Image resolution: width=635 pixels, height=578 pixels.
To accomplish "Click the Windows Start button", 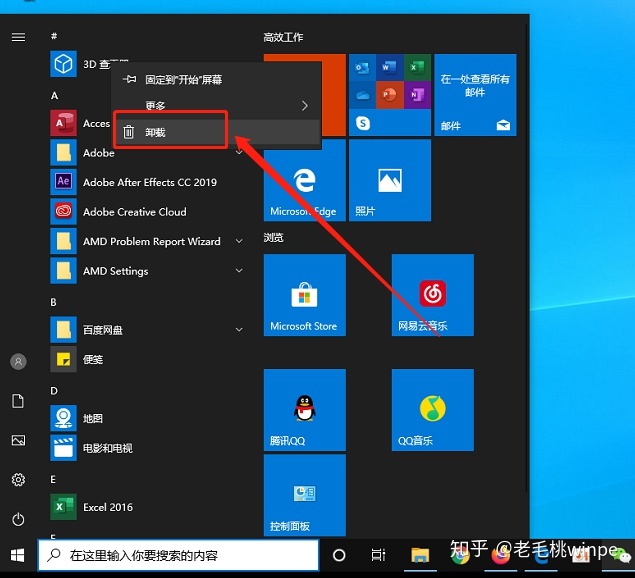I will [x=17, y=555].
